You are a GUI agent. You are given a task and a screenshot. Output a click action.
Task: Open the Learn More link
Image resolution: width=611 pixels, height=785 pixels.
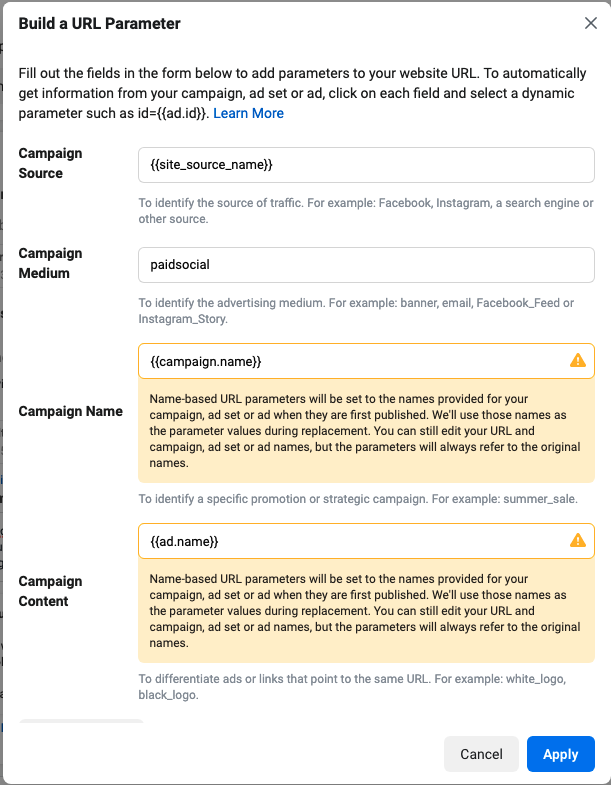[248, 113]
